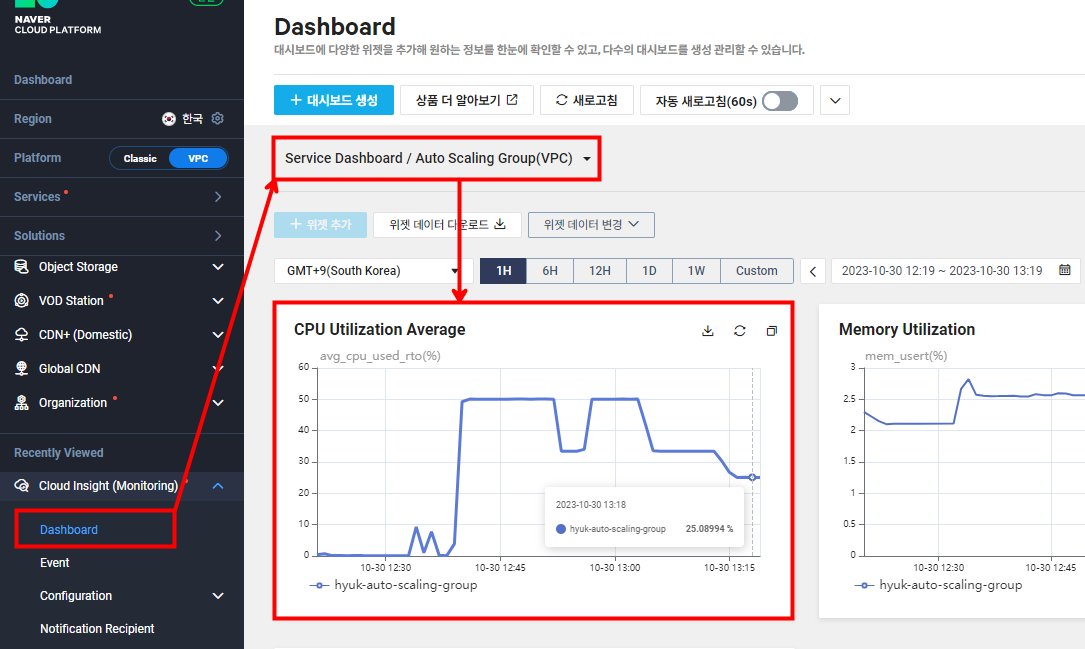Click the CPU Utilization Average widget title
1085x649 pixels.
click(380, 330)
